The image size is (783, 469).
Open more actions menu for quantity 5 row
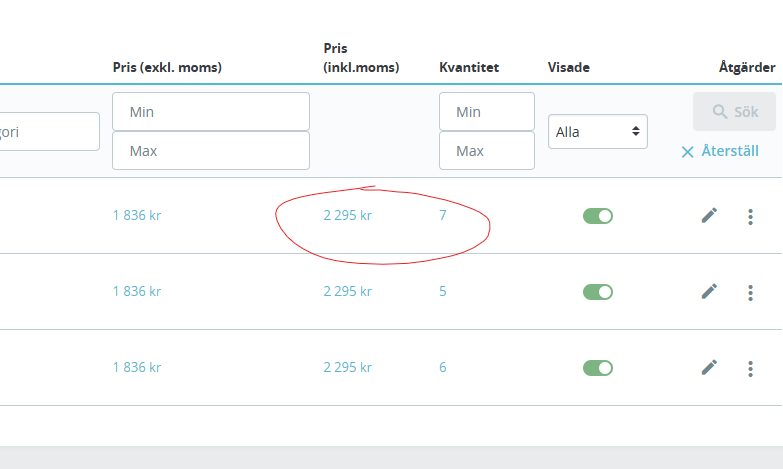pyautogui.click(x=750, y=293)
